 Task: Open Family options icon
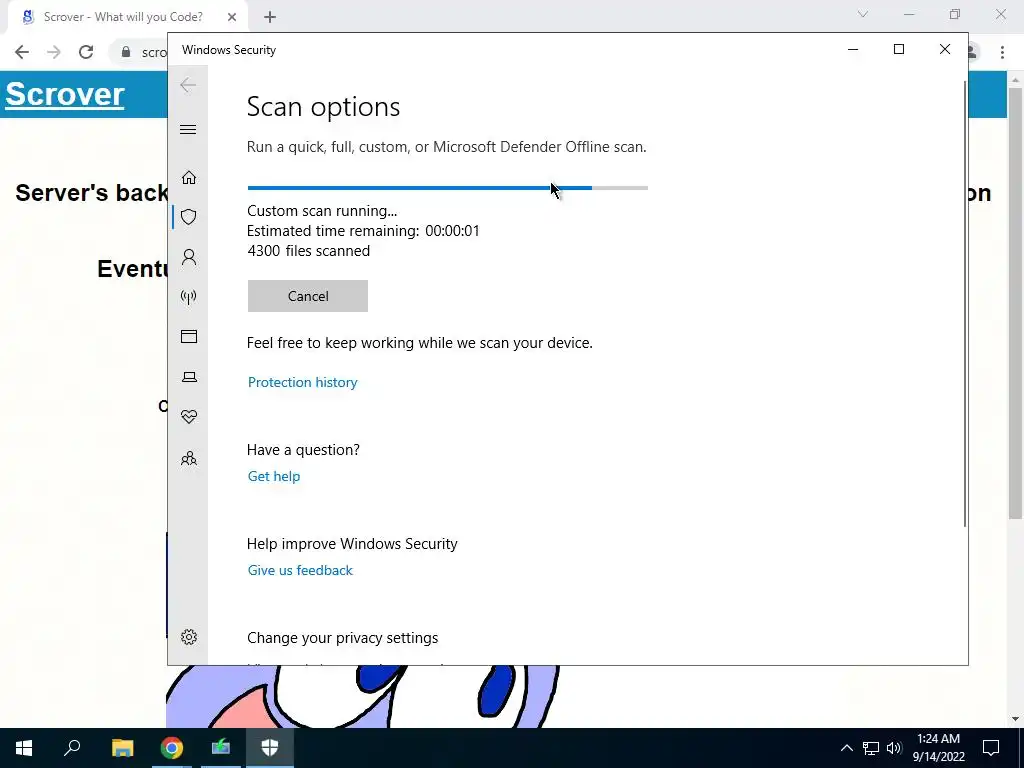tap(189, 458)
